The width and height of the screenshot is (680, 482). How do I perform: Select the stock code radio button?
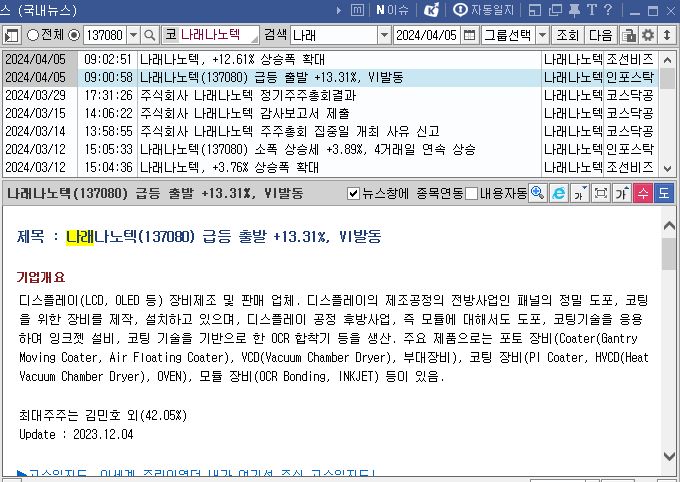pyautogui.click(x=74, y=35)
